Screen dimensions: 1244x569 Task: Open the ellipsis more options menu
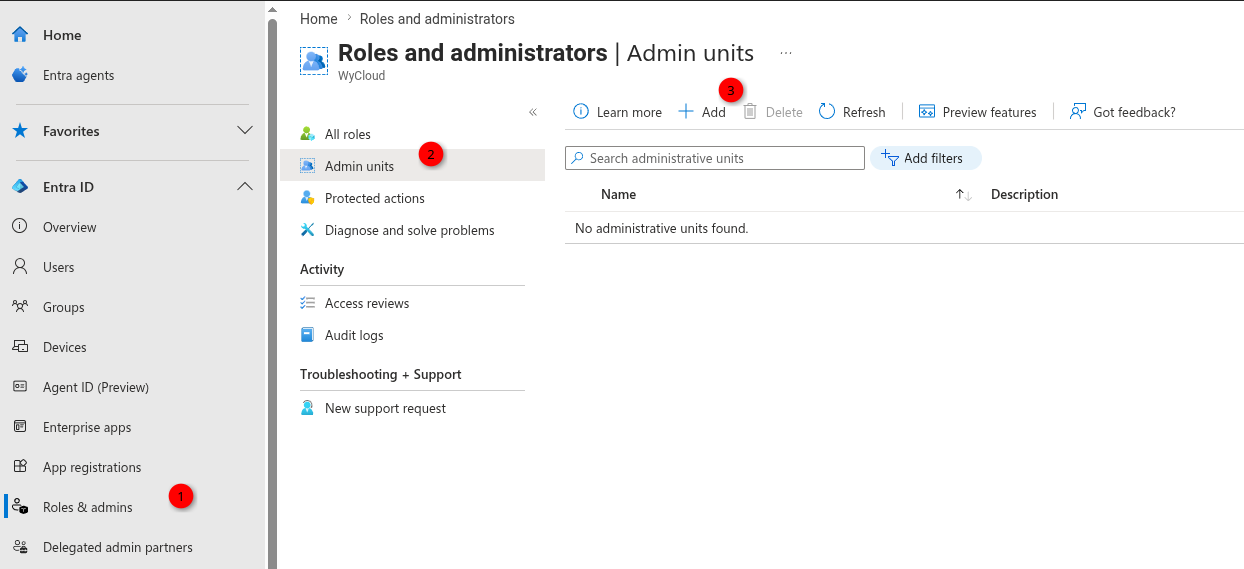[786, 53]
